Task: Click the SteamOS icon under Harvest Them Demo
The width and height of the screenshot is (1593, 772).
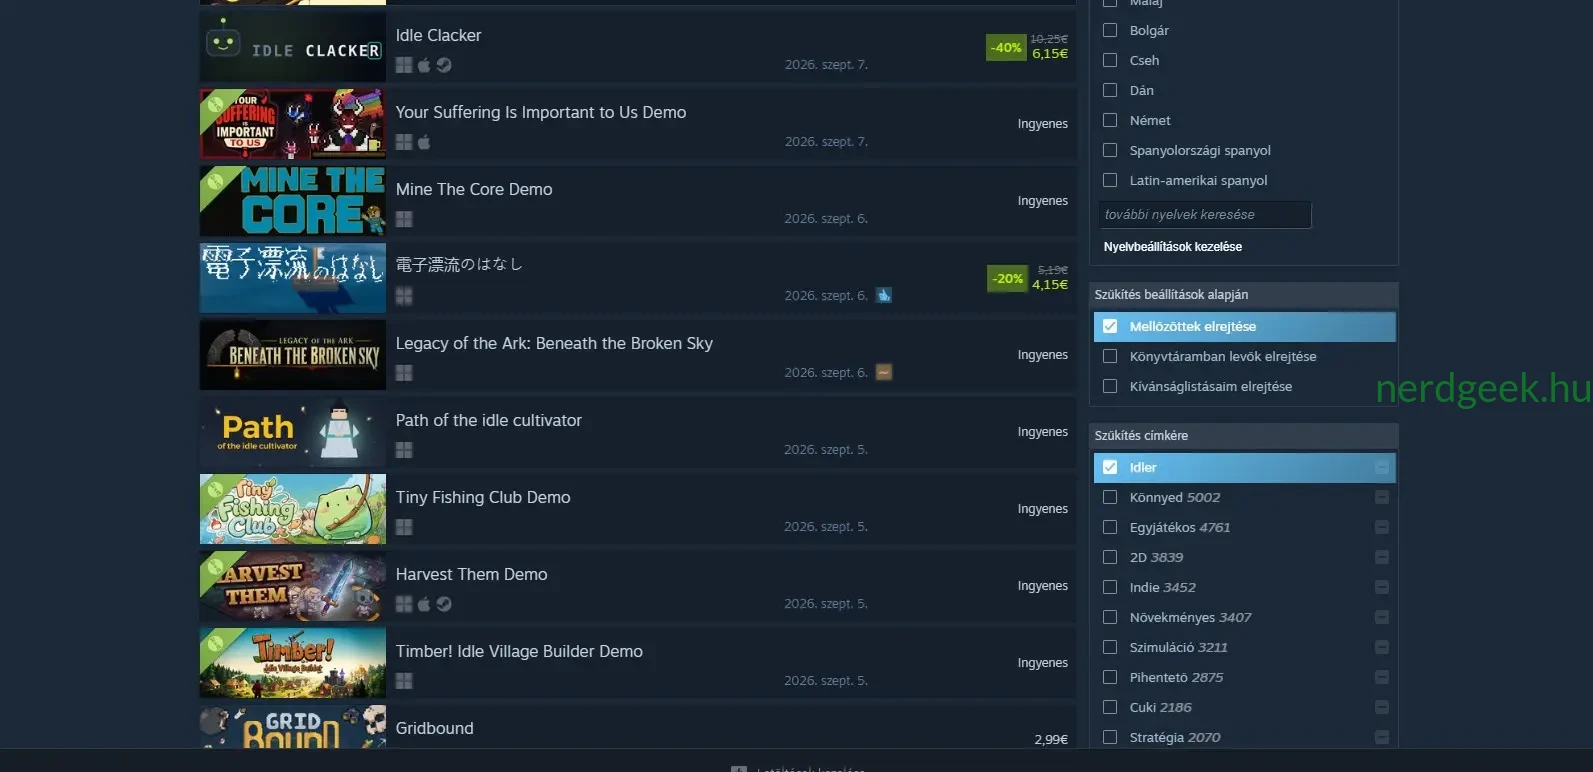Action: point(444,604)
